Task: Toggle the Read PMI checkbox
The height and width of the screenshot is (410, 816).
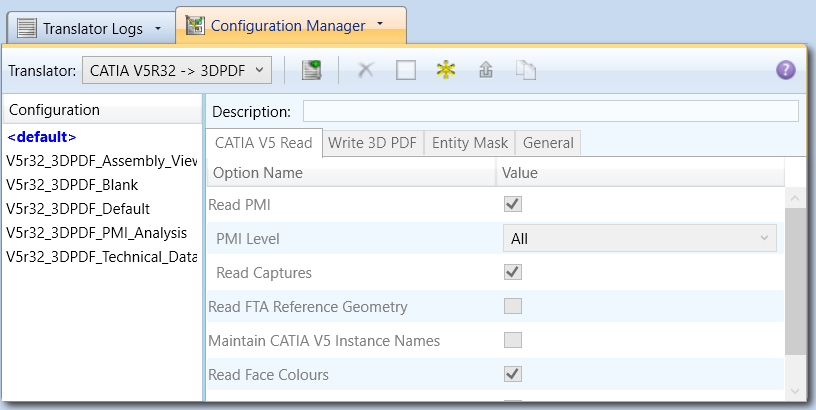Action: click(513, 204)
